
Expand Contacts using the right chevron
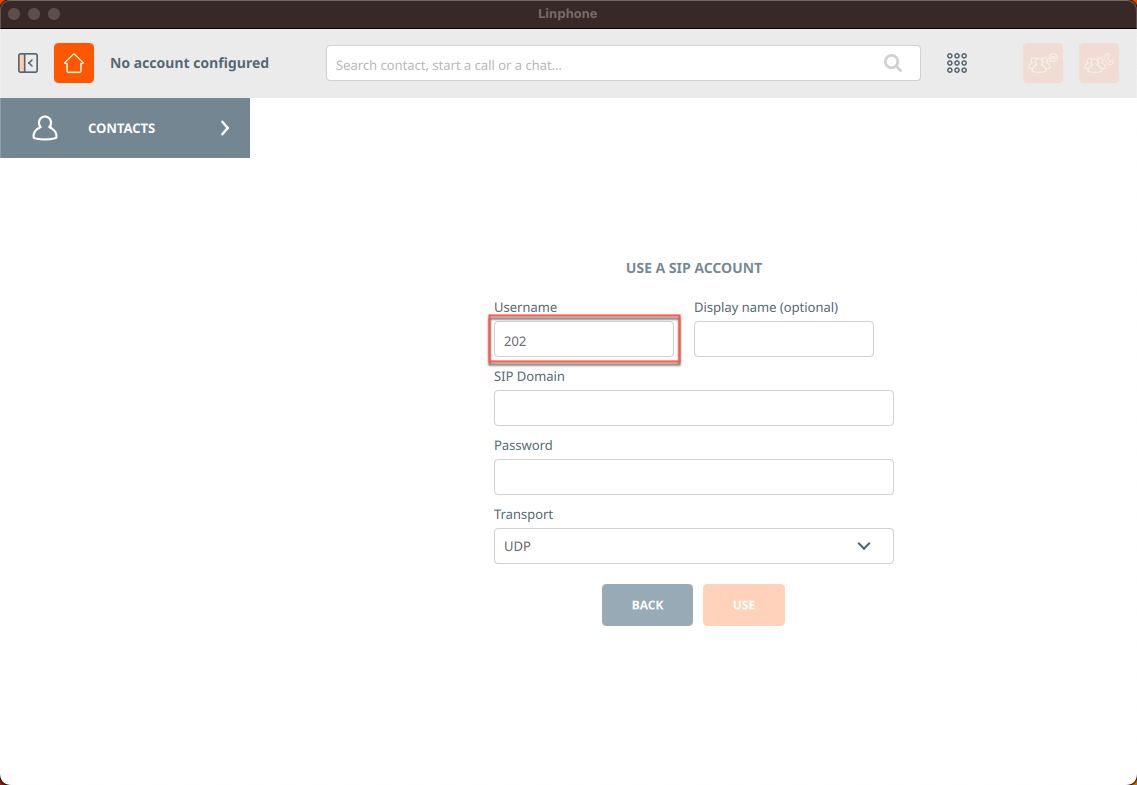pos(225,128)
